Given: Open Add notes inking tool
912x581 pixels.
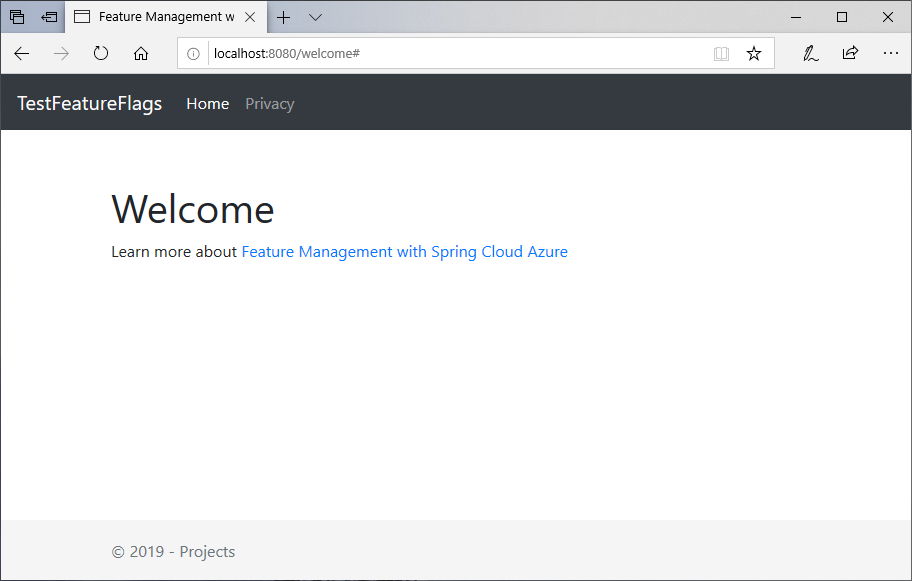Looking at the screenshot, I should [810, 53].
